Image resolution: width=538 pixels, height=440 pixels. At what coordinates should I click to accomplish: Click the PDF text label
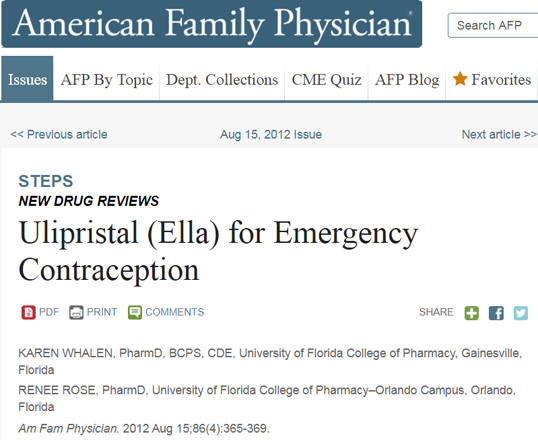point(49,312)
